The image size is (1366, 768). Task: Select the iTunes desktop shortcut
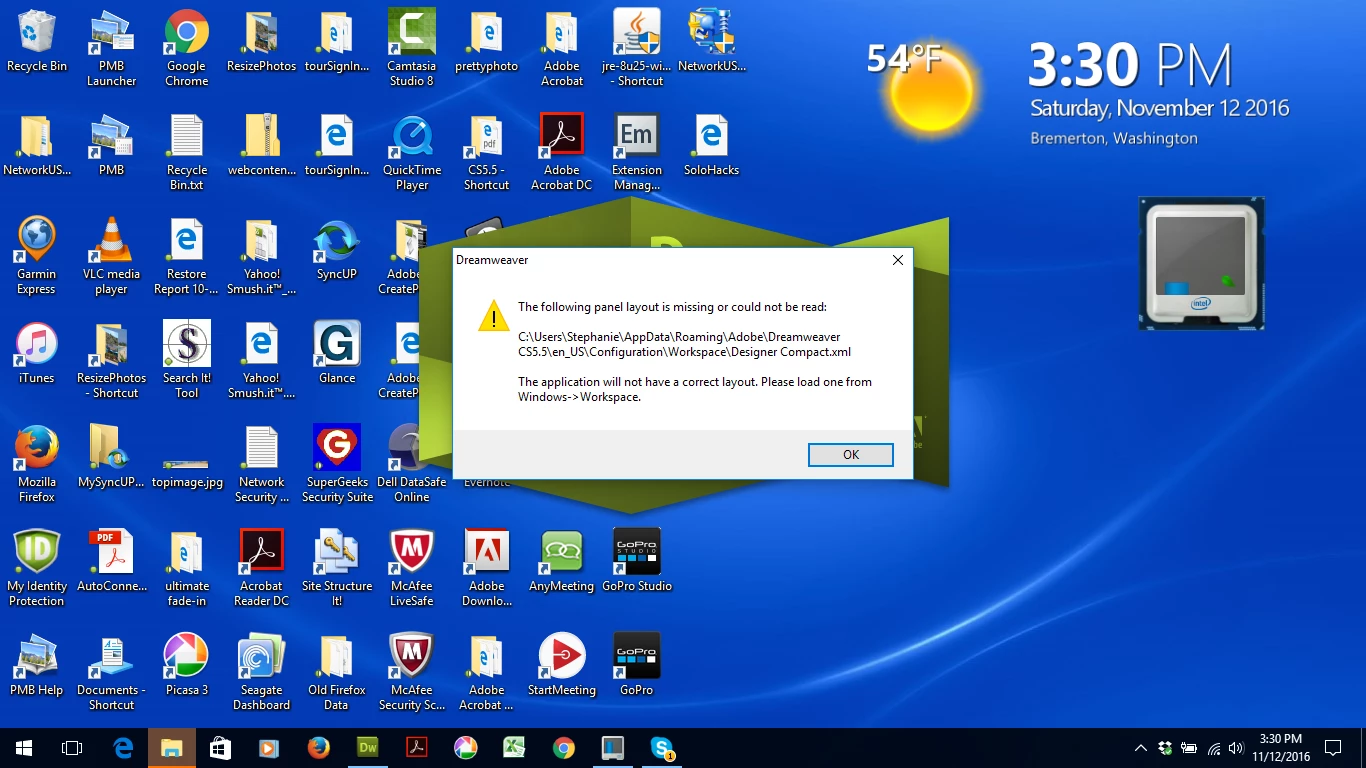(37, 354)
